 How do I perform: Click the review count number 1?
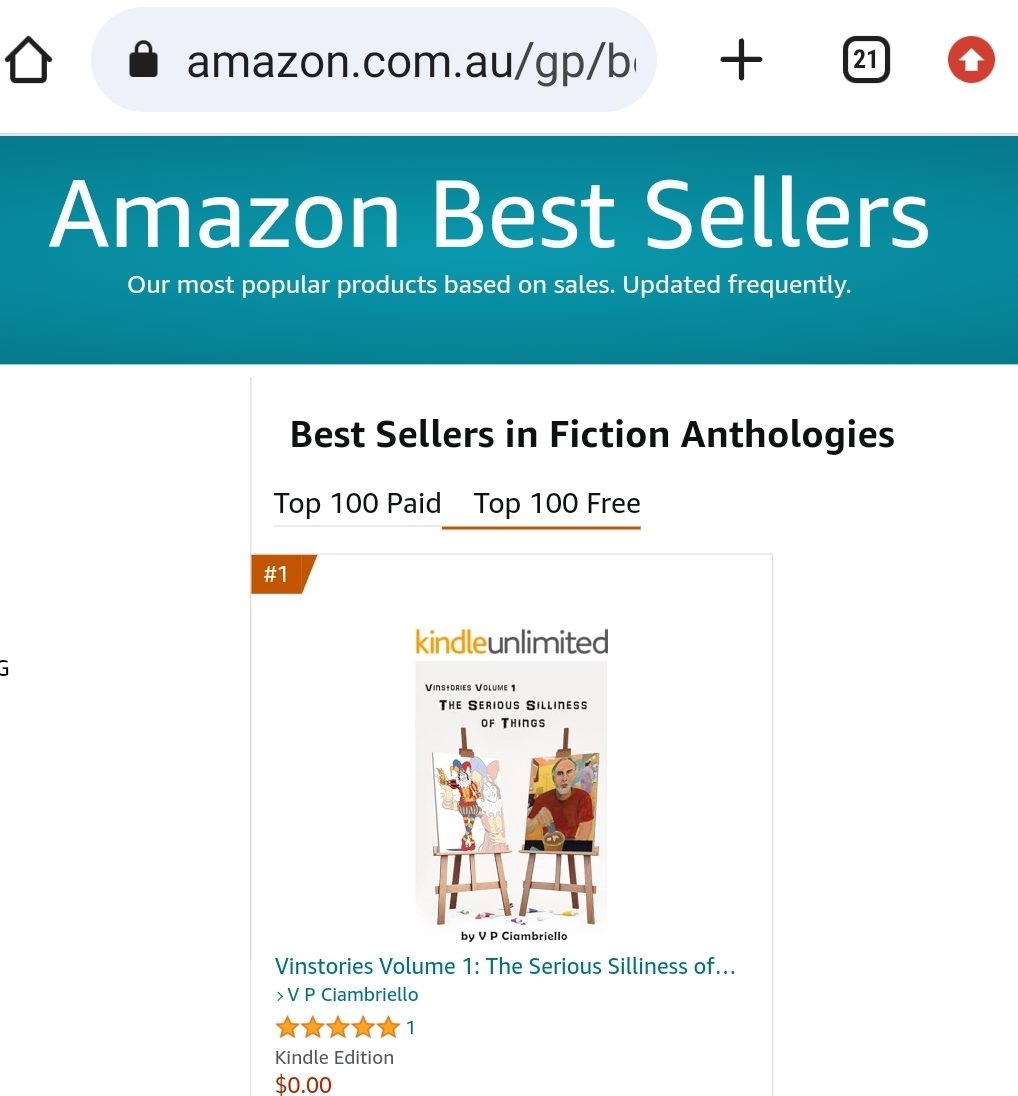[x=410, y=1027]
